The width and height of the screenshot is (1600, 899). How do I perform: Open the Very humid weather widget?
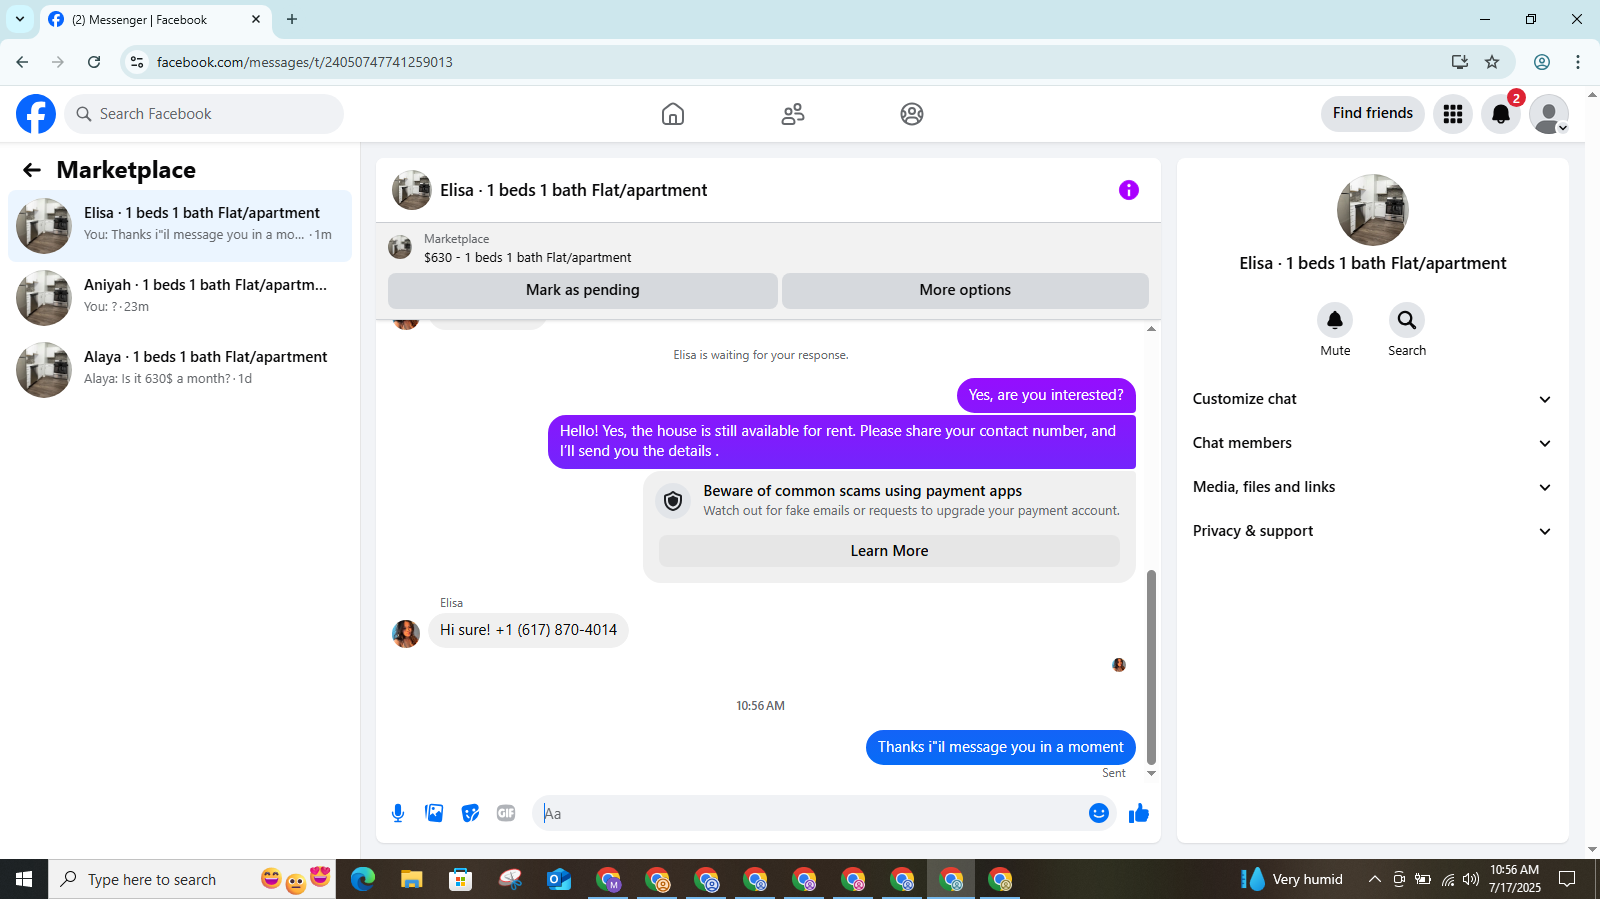(x=1292, y=879)
